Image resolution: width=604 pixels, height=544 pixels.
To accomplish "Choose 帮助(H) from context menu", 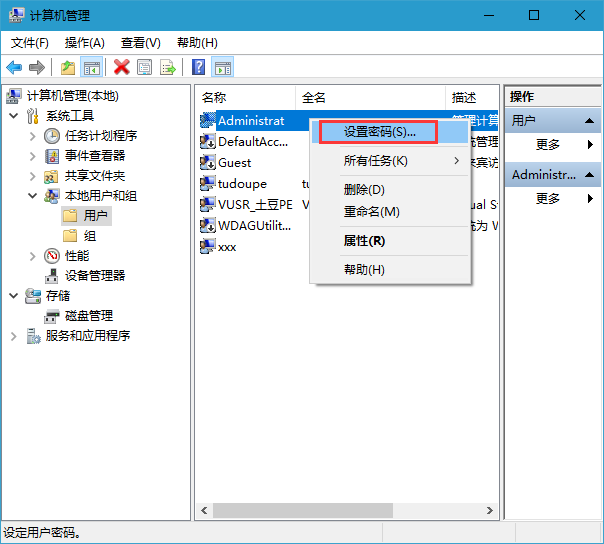I will (x=391, y=270).
